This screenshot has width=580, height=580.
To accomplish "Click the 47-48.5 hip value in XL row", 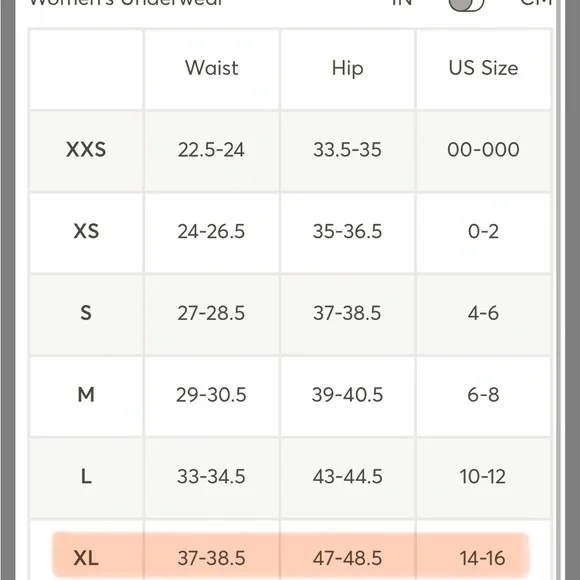I will [347, 558].
